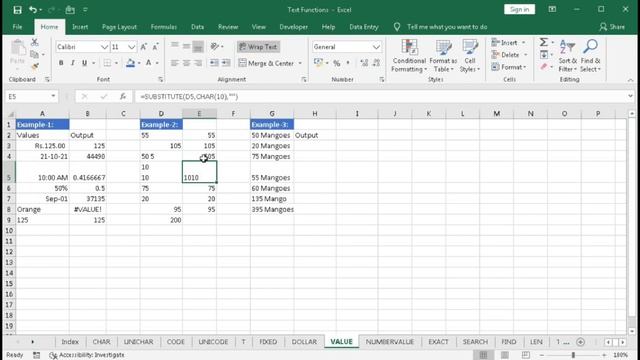Click in the Tell me what you want to do box
The image size is (640, 360).
447,27
